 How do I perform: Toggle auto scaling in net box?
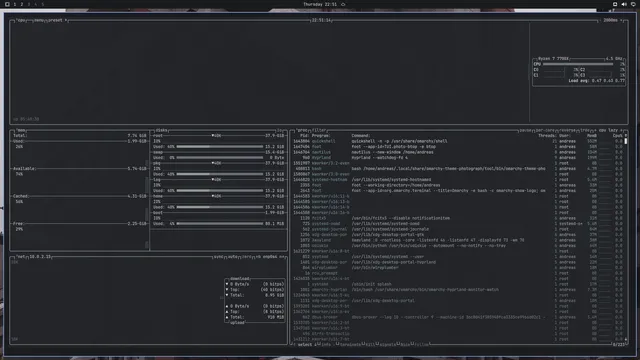coord(233,257)
